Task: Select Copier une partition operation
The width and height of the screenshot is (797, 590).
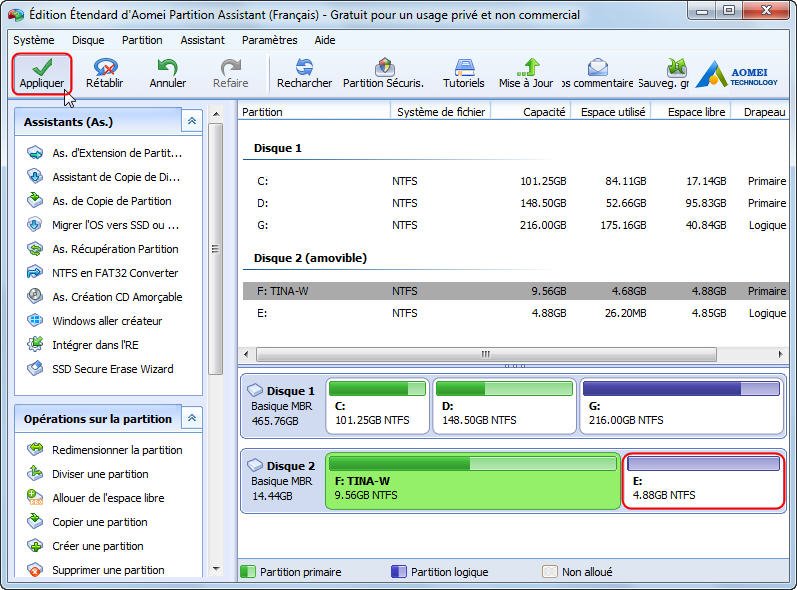Action: 87,522
